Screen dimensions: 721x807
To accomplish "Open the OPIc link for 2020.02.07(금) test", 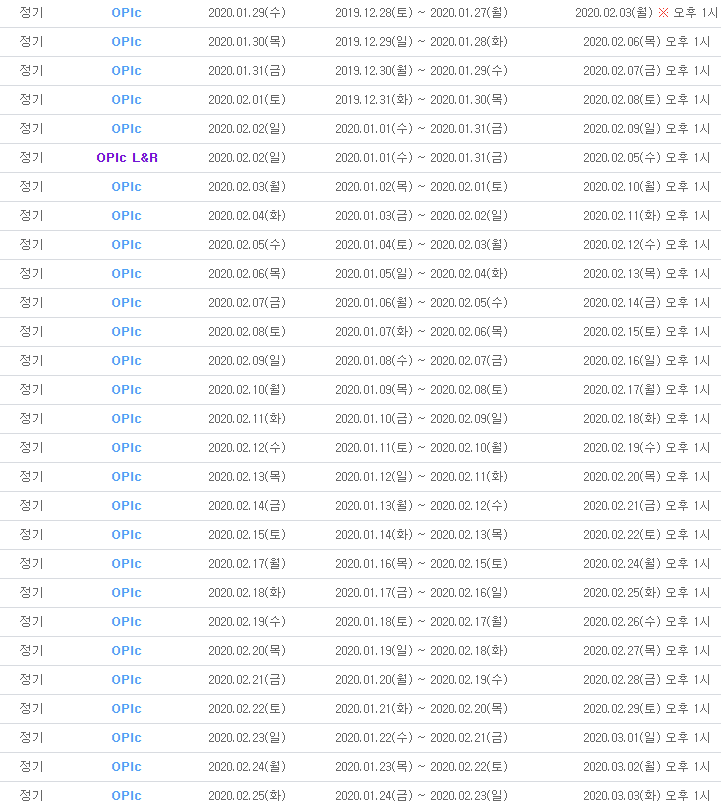I will click(x=127, y=302).
